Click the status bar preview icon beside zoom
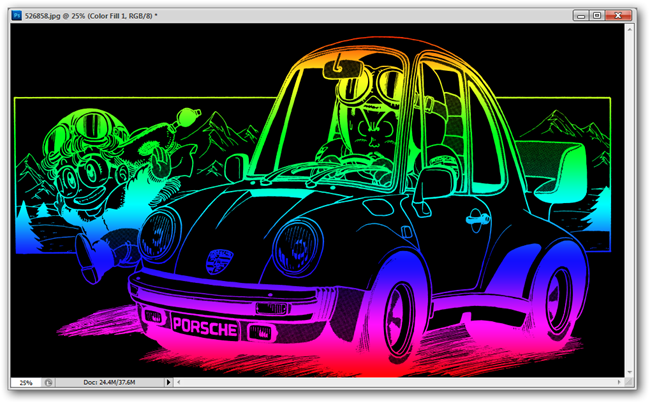Screen dimensions: 650x403 click(x=49, y=382)
